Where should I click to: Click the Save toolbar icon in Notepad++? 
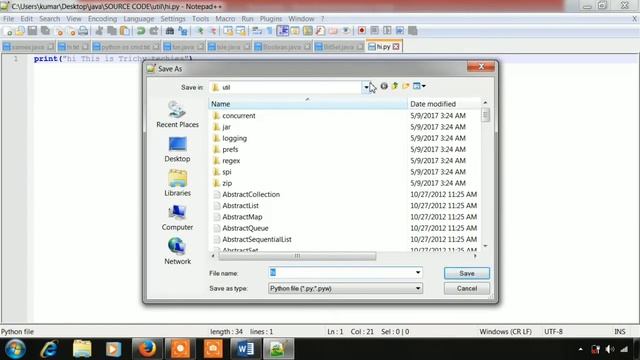[x=32, y=31]
